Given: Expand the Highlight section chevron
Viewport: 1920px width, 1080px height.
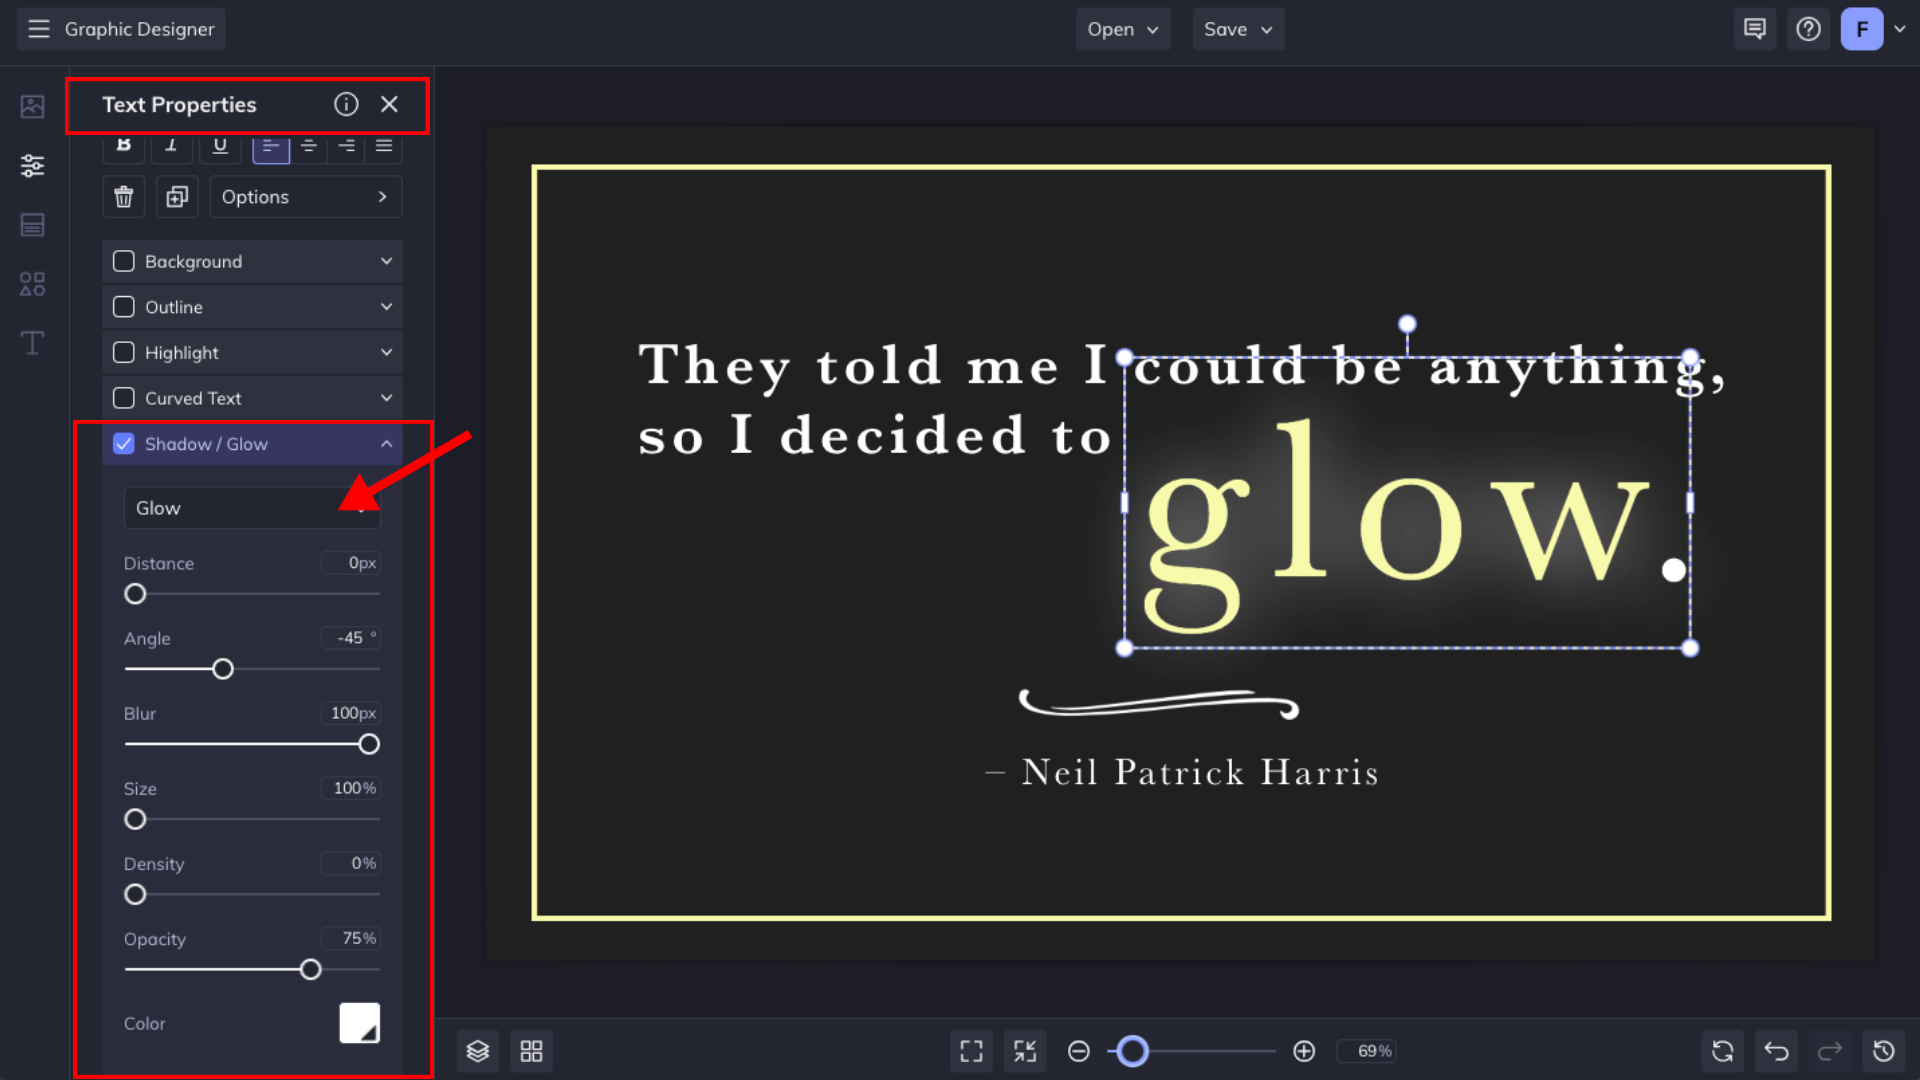Looking at the screenshot, I should (386, 352).
